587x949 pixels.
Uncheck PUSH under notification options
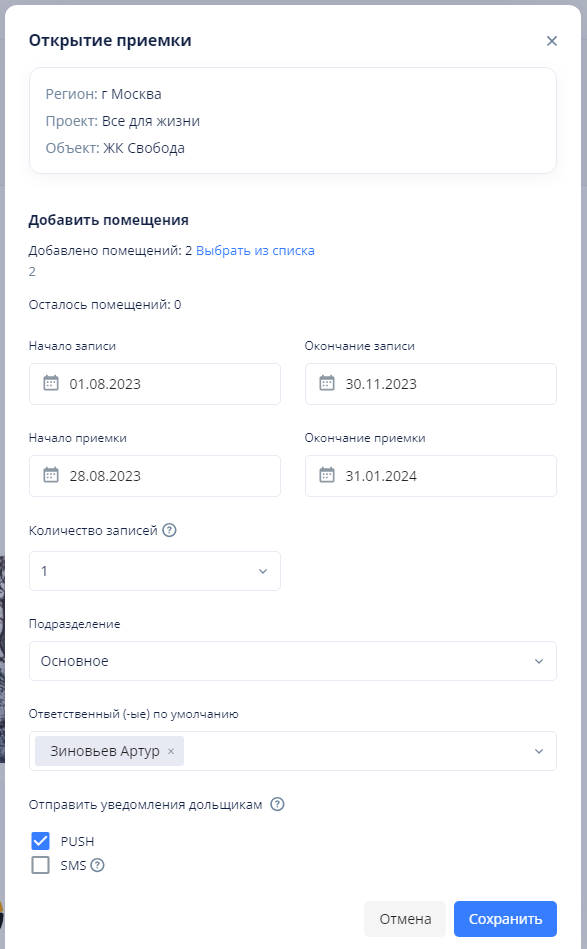pos(40,841)
